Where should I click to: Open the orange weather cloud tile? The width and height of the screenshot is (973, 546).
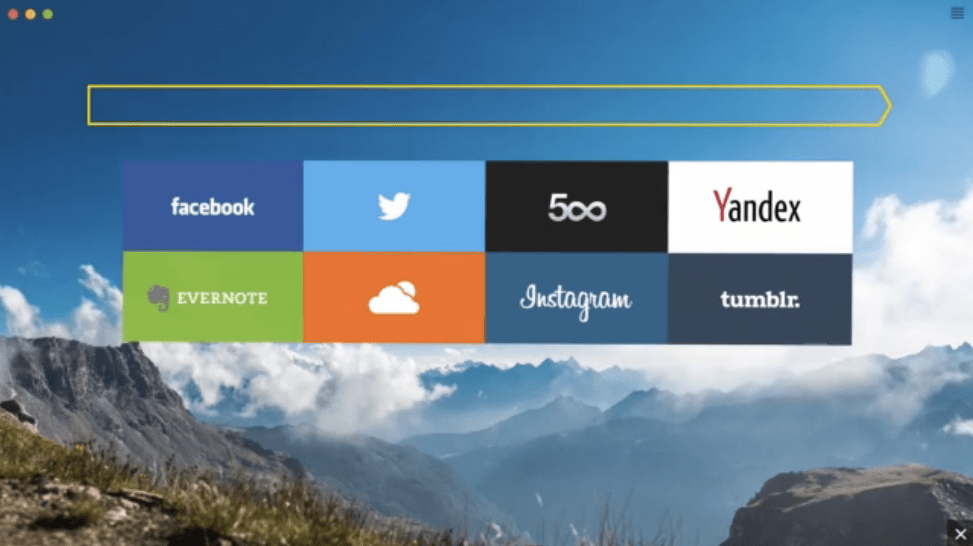click(x=394, y=297)
